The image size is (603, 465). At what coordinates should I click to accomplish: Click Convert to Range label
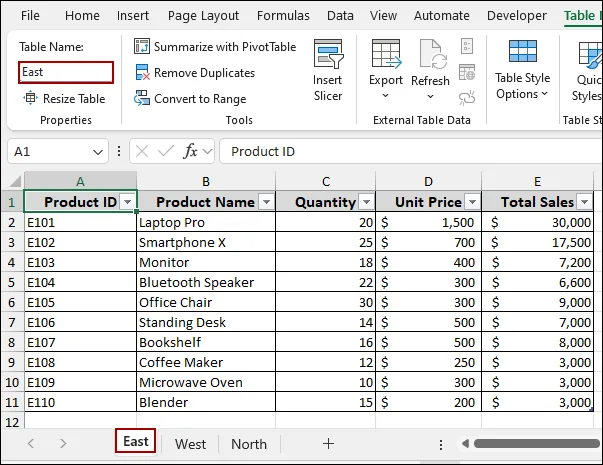[x=200, y=99]
